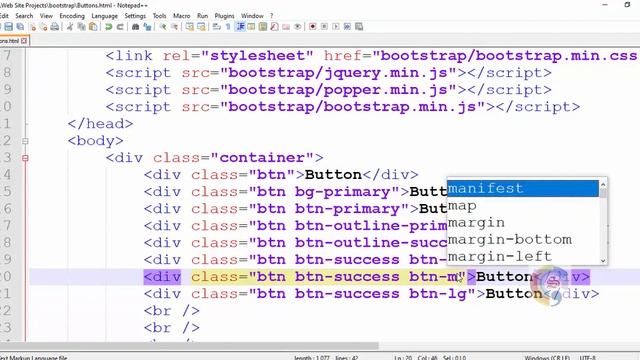Toggle the highlighted Indent Guide icon
Screen dimensions: 640x360
(x=240, y=27)
